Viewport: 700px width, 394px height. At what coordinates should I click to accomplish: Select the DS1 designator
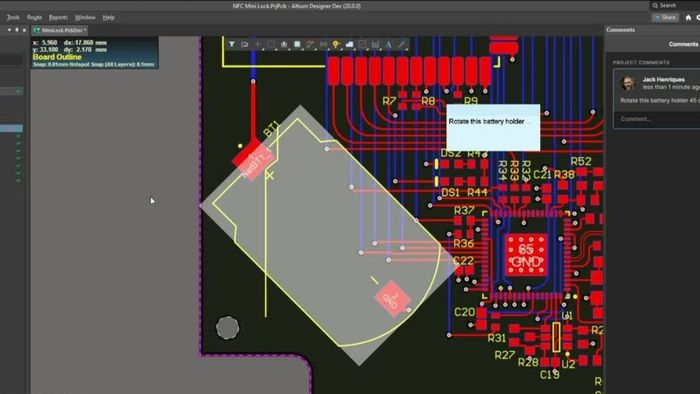[450, 193]
